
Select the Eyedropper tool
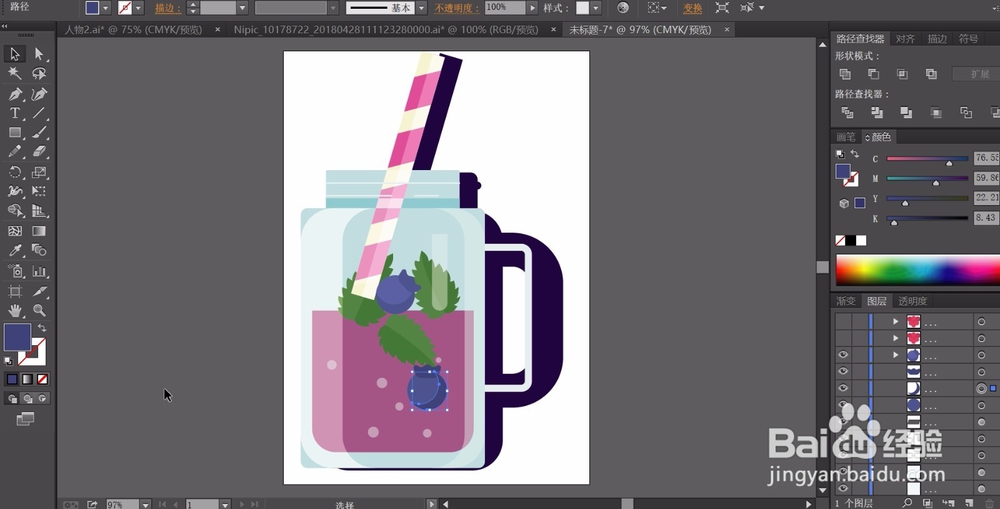(x=15, y=250)
